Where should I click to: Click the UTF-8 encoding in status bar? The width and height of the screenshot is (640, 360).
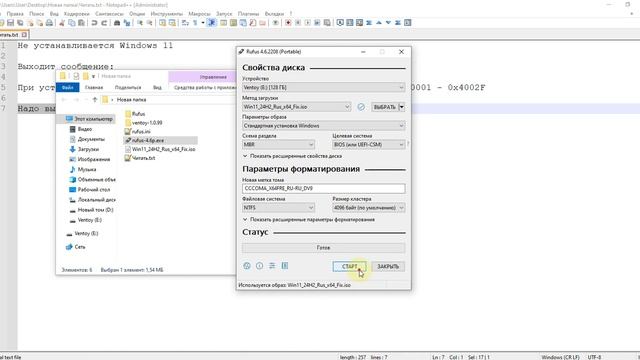[x=594, y=357]
